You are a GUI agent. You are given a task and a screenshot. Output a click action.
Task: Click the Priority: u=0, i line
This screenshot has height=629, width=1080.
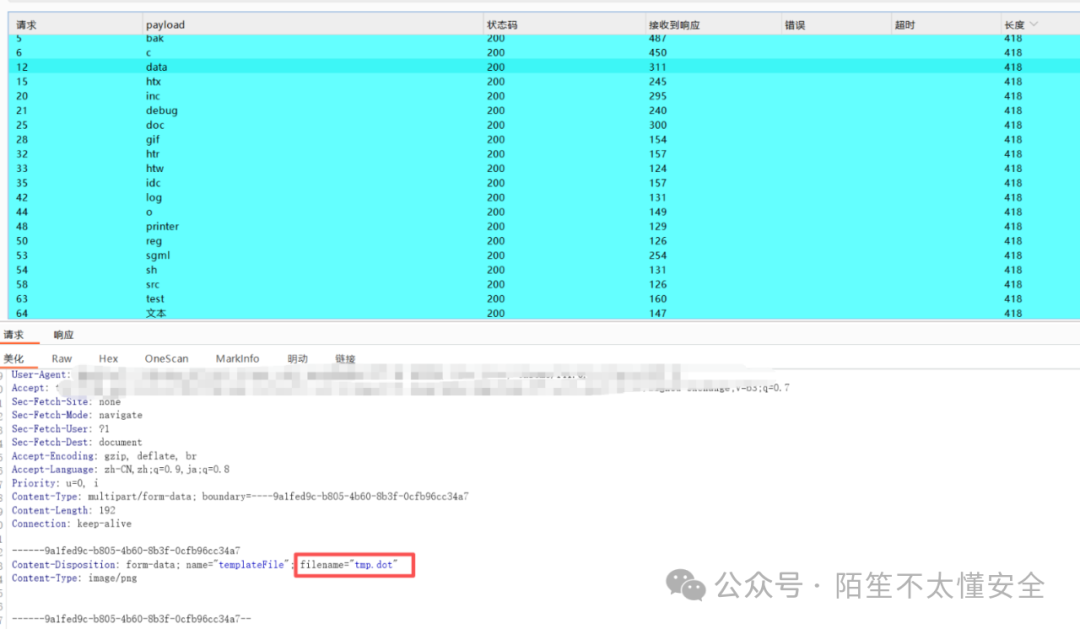55,483
